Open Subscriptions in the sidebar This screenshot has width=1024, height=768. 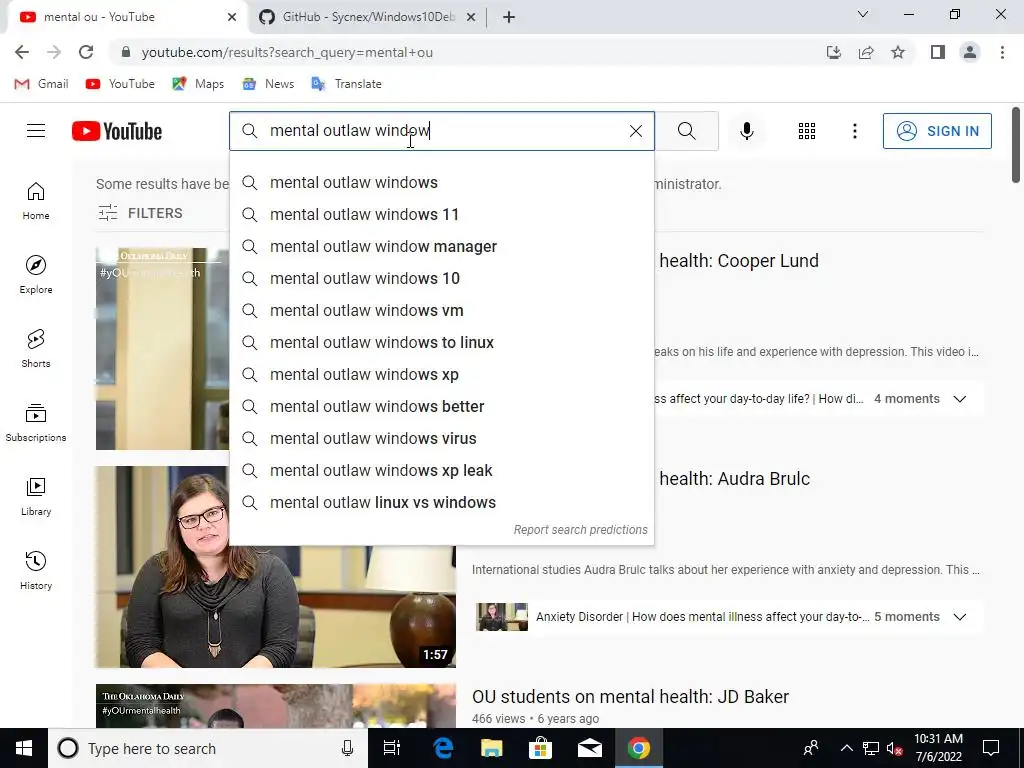pyautogui.click(x=36, y=422)
